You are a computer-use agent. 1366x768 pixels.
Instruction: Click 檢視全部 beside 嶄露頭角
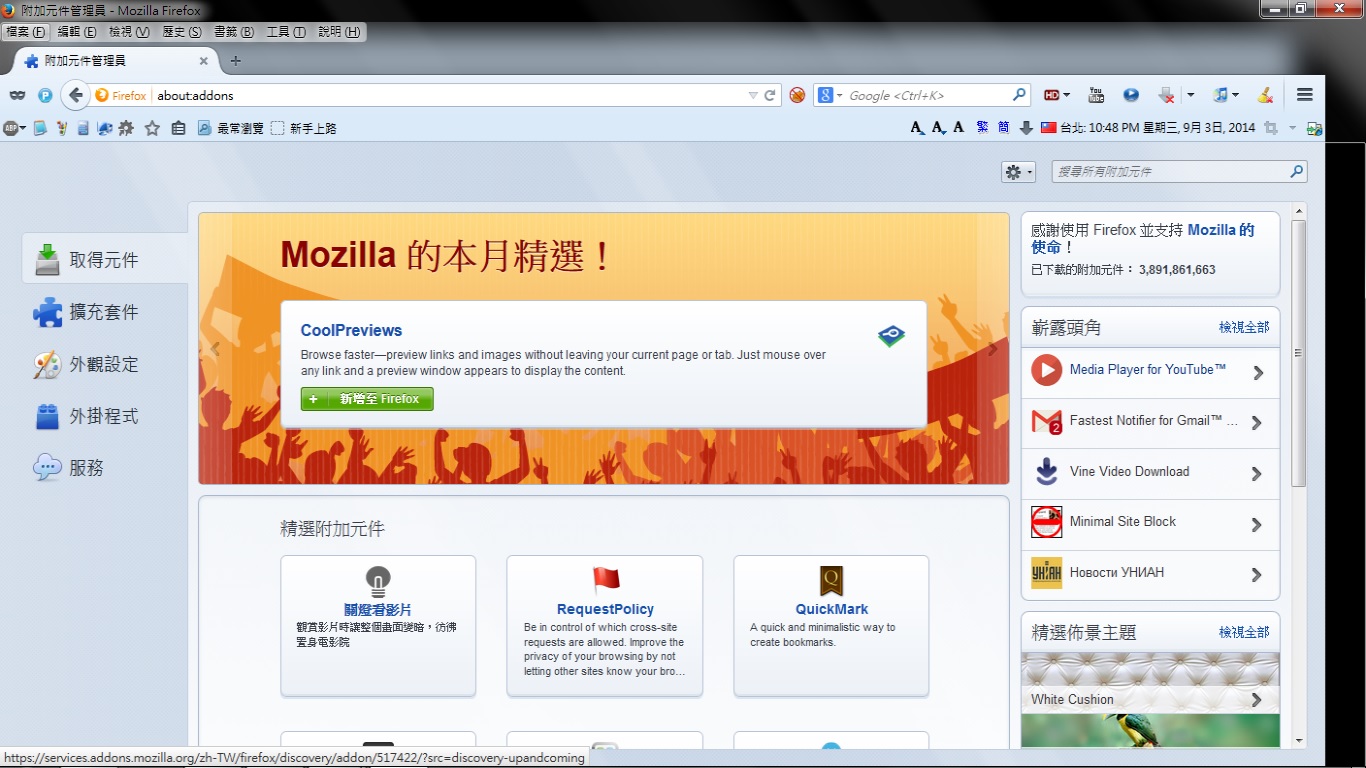tap(1244, 328)
